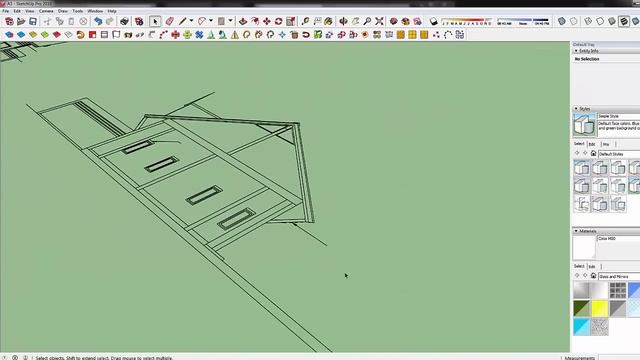Select the Tape Measure tool
This screenshot has height=360, width=640.
305,21
